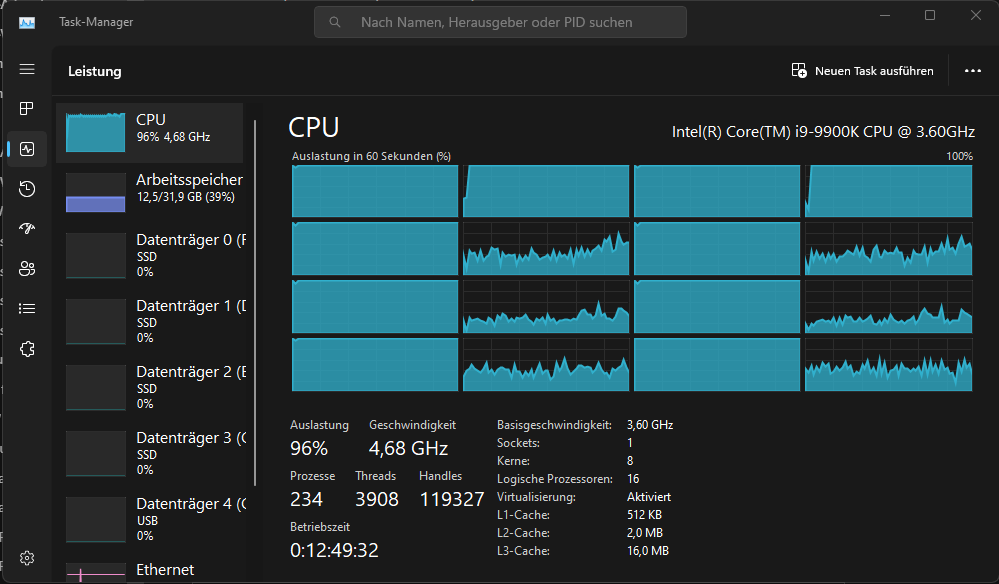
Task: Click the Task-Manager title bar icon
Action: pos(25,21)
